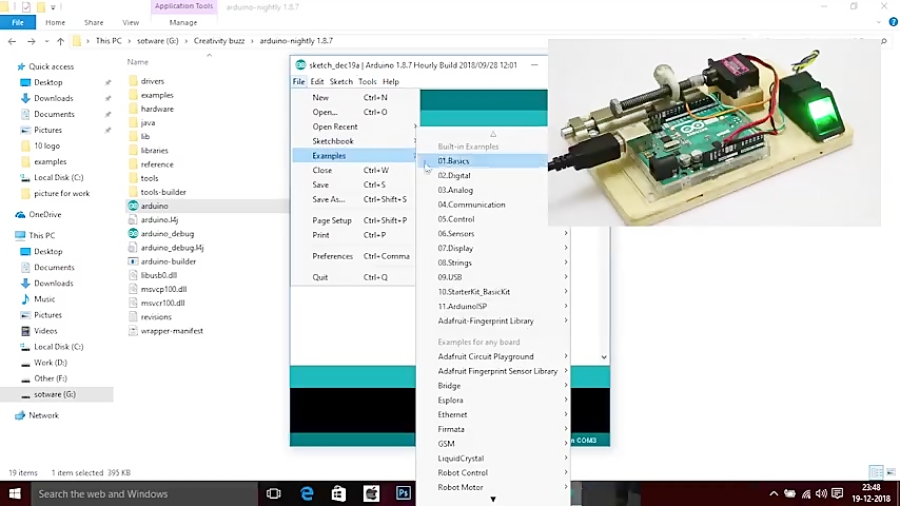
Task: Click the fingerprint lock project photo
Action: click(x=714, y=133)
